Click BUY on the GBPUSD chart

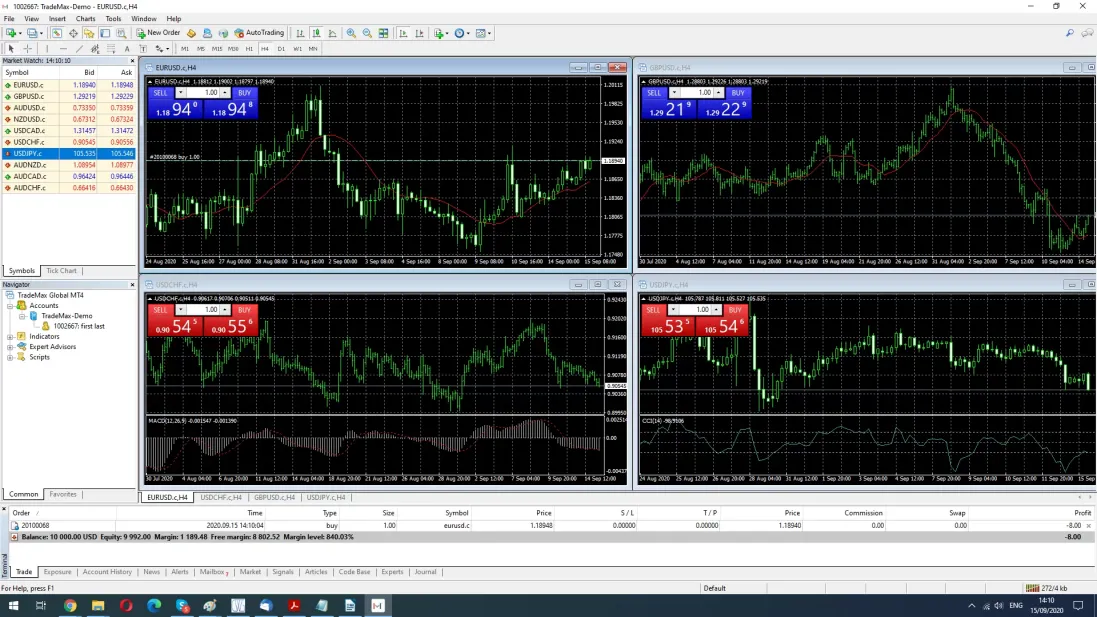tap(737, 92)
